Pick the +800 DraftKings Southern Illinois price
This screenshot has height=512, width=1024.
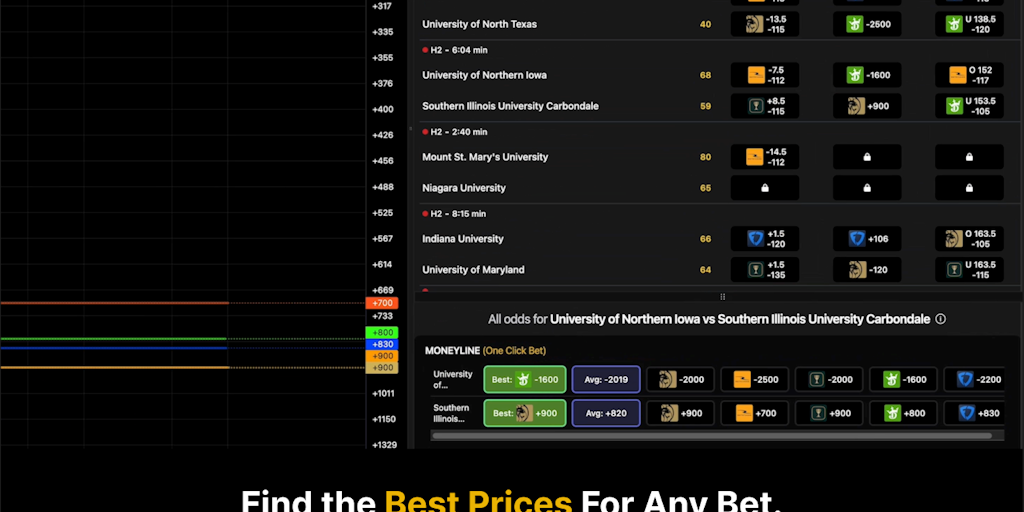coord(903,413)
